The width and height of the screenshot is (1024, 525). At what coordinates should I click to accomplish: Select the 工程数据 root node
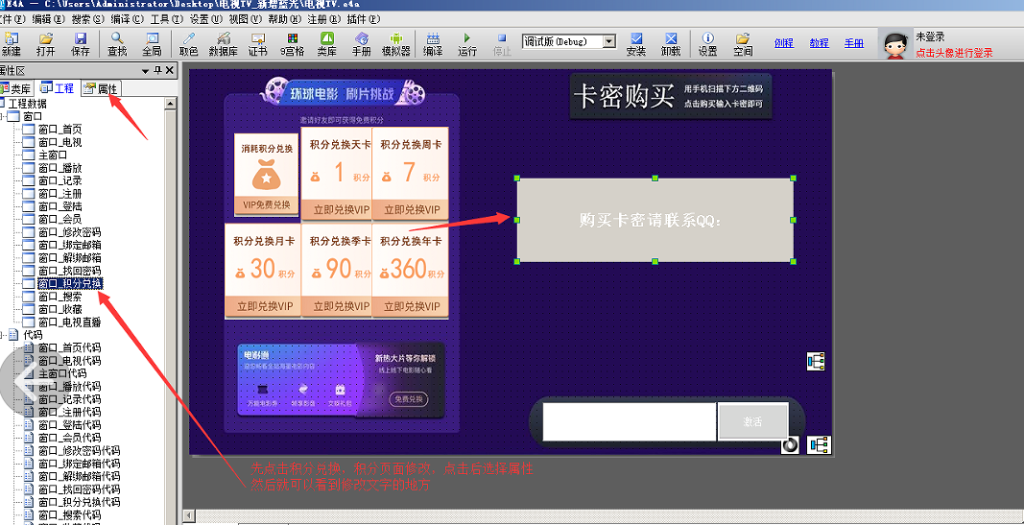(27, 103)
